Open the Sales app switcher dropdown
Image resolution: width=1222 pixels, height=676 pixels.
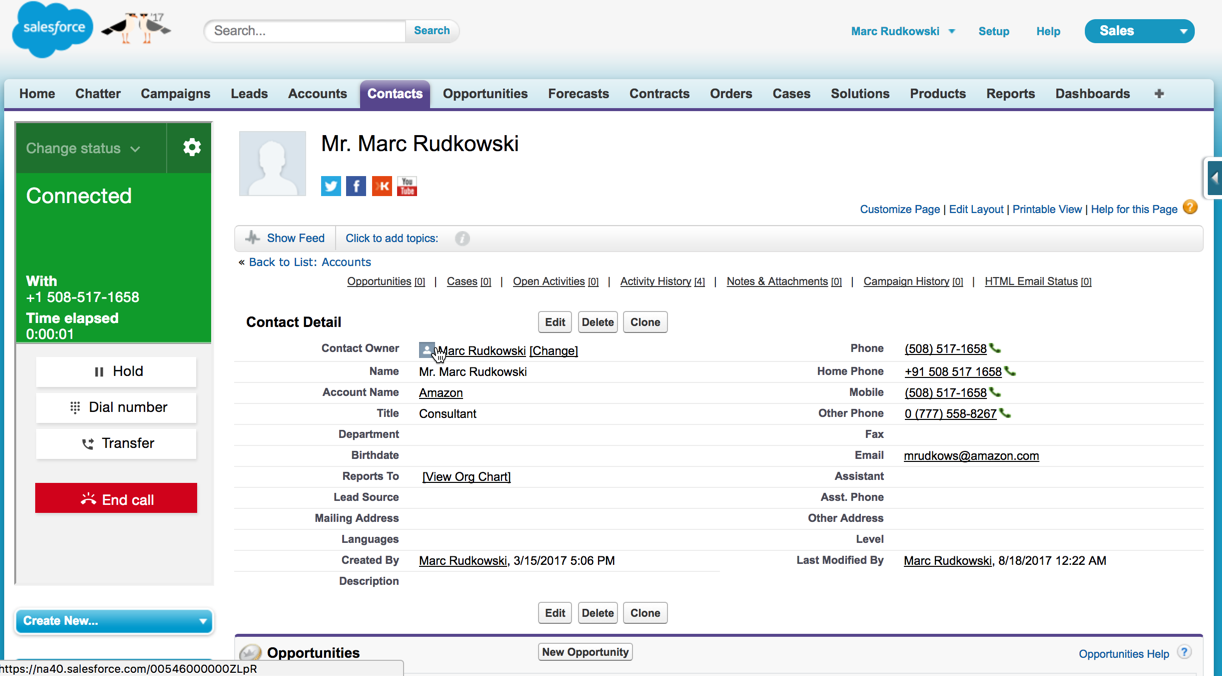coord(1139,31)
